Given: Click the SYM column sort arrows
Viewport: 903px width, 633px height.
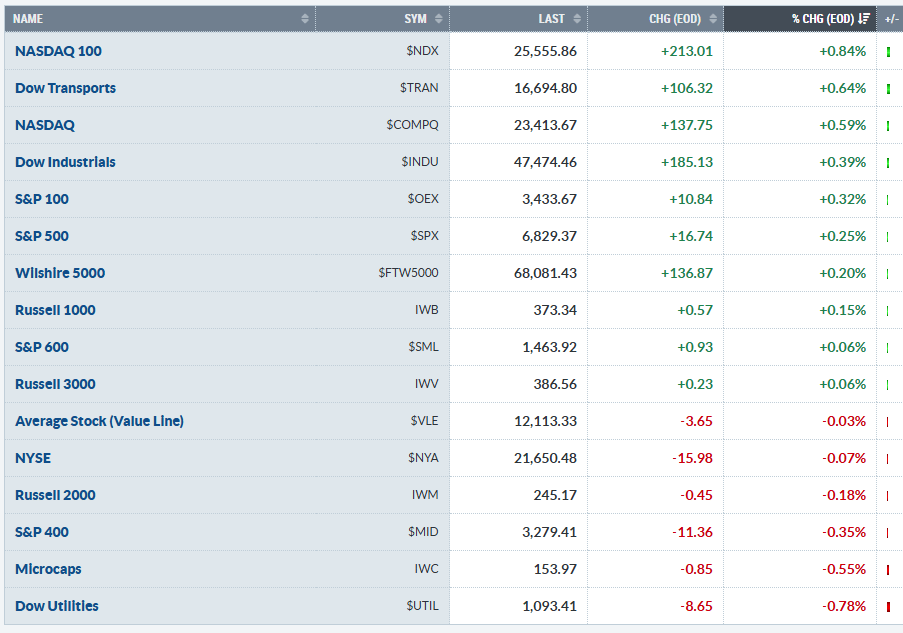Looking at the screenshot, I should tap(439, 18).
